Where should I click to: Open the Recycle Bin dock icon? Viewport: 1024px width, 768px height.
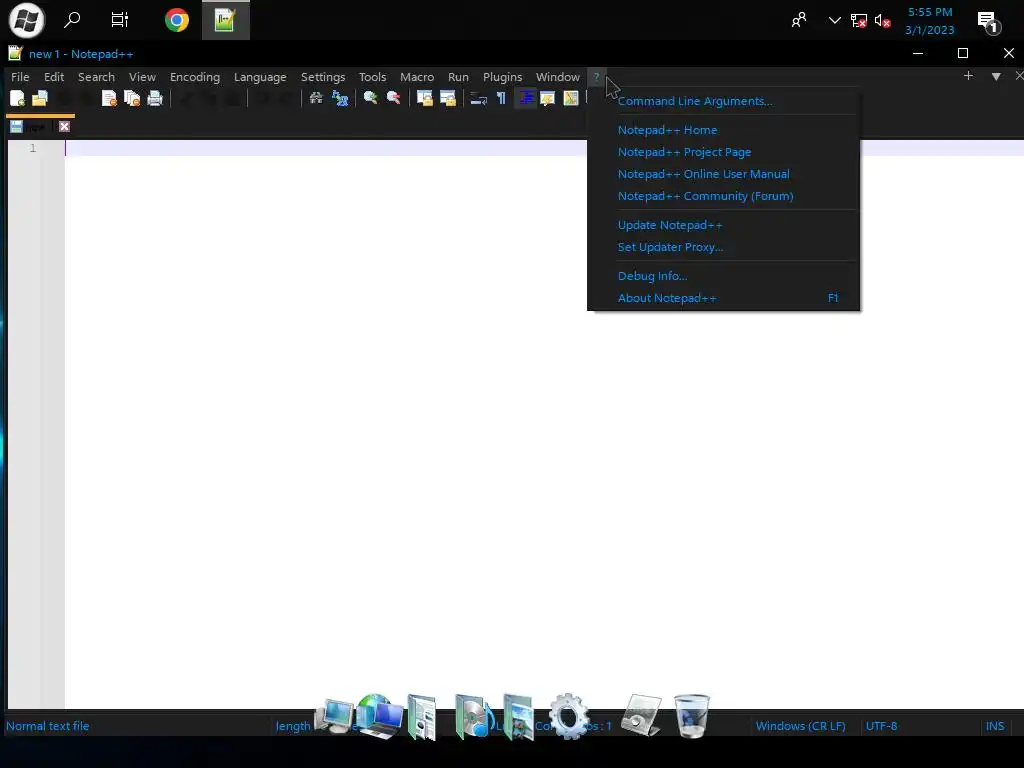point(691,716)
